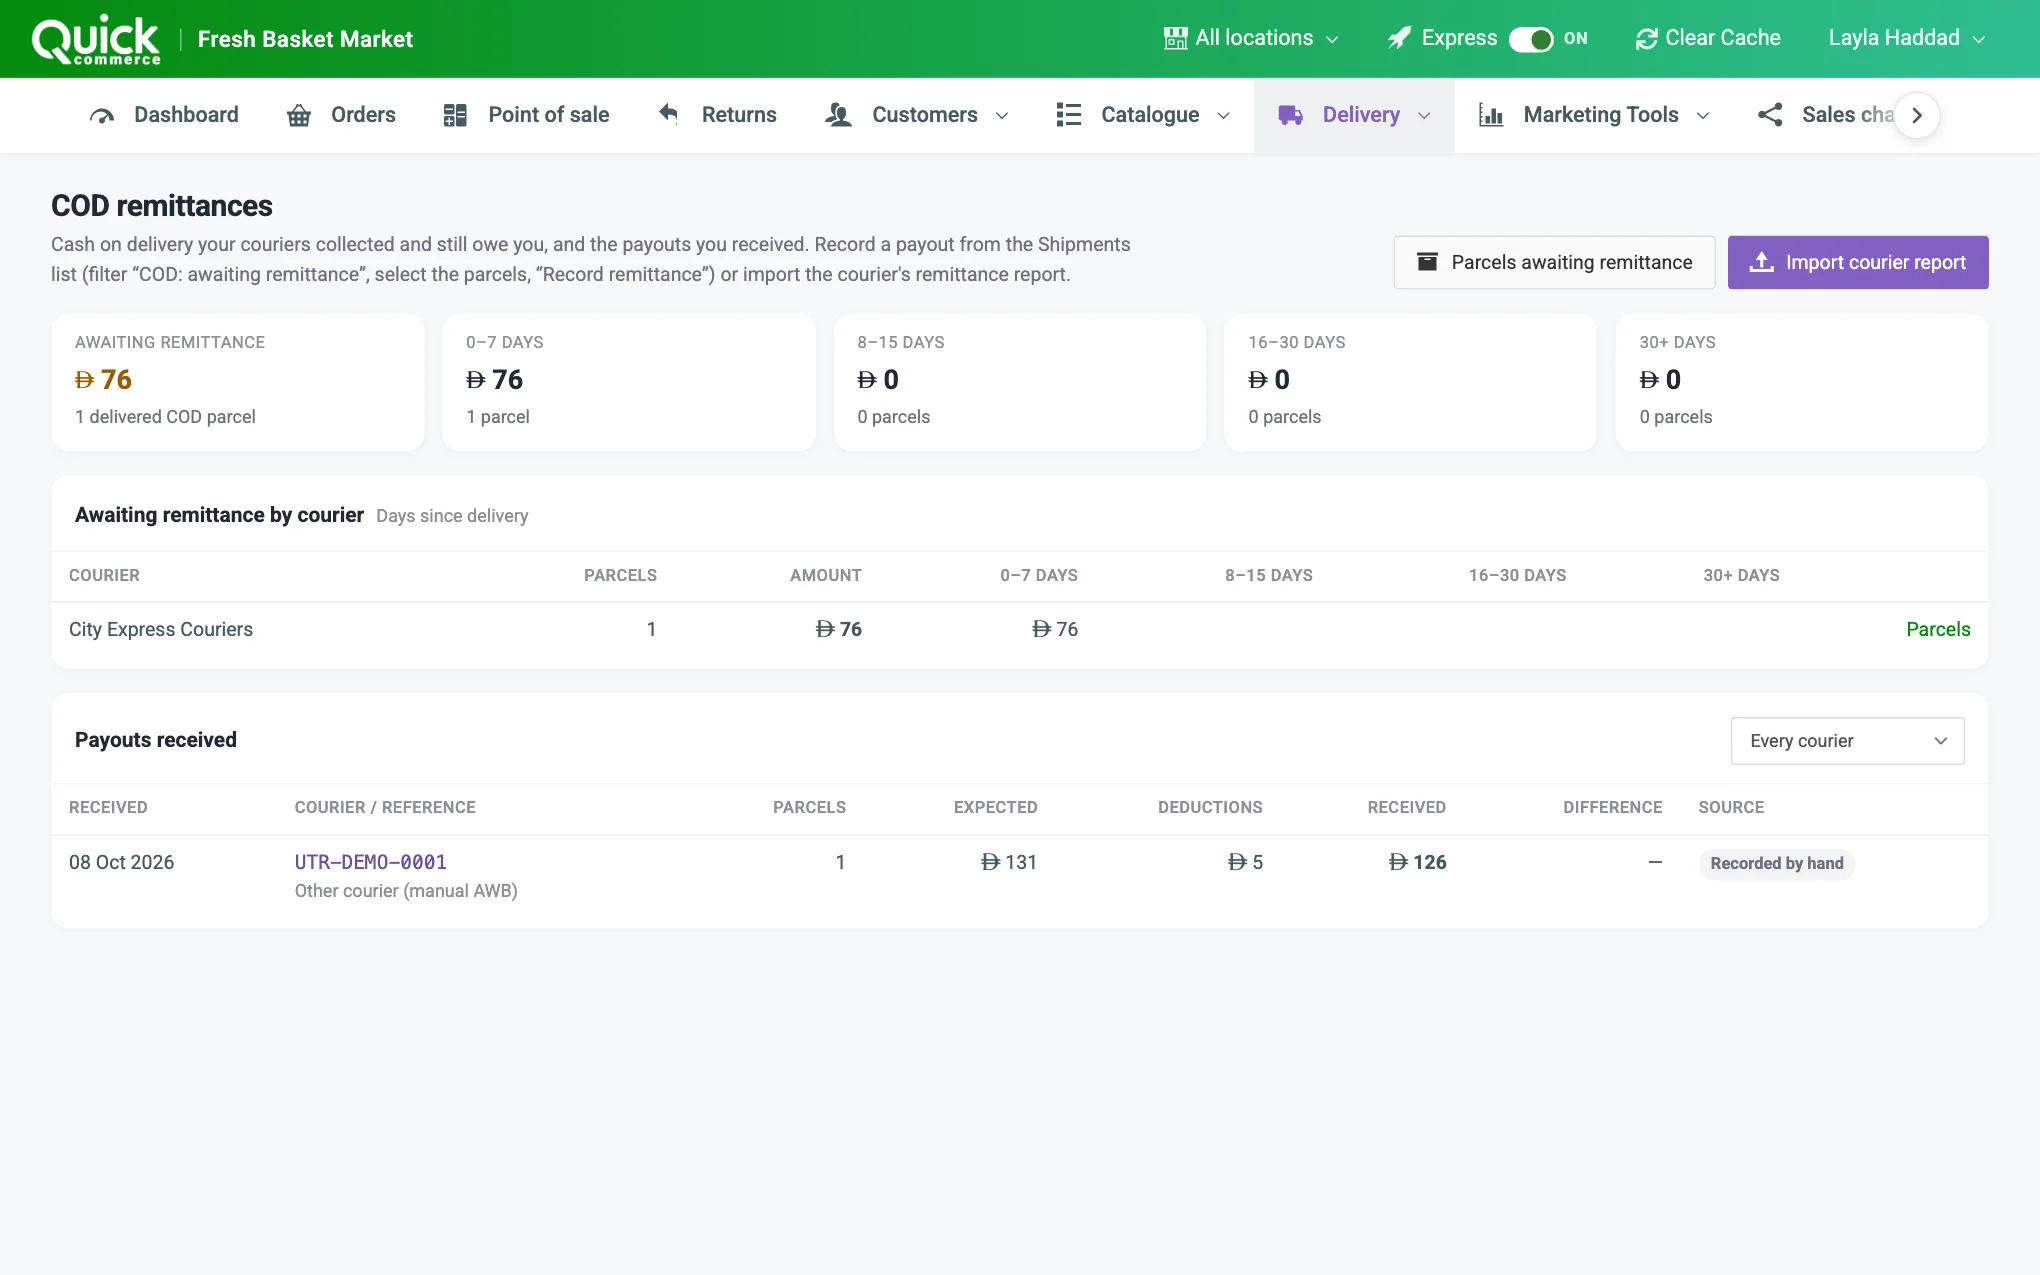
Task: Click the 0–7 Days summary card
Action: 629,382
